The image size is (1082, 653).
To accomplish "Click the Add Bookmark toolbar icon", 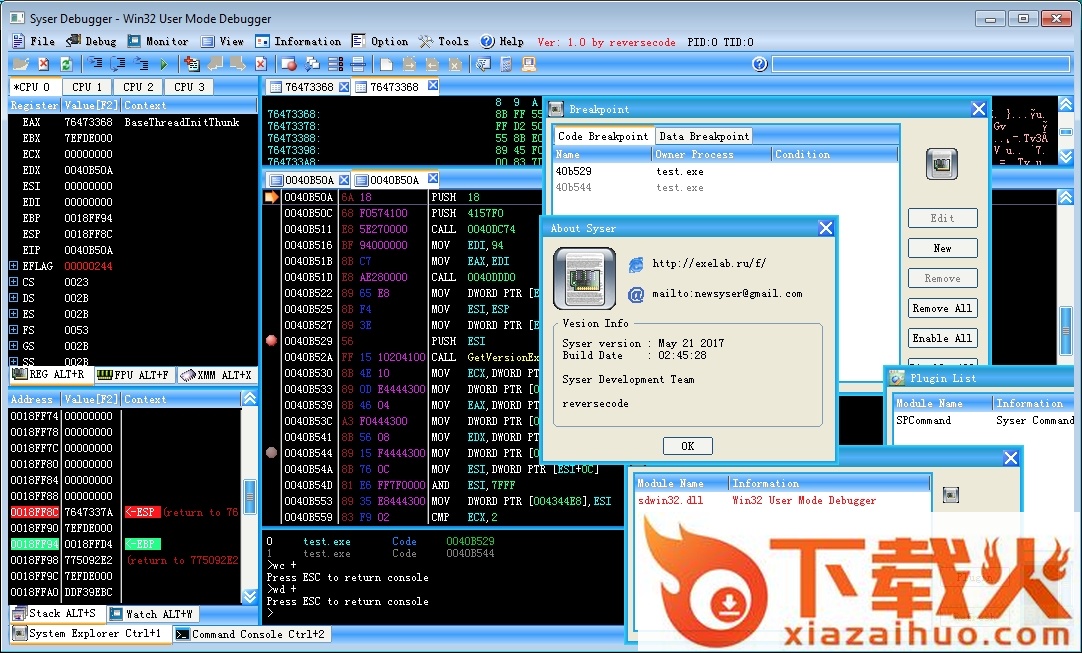I will click(x=192, y=64).
